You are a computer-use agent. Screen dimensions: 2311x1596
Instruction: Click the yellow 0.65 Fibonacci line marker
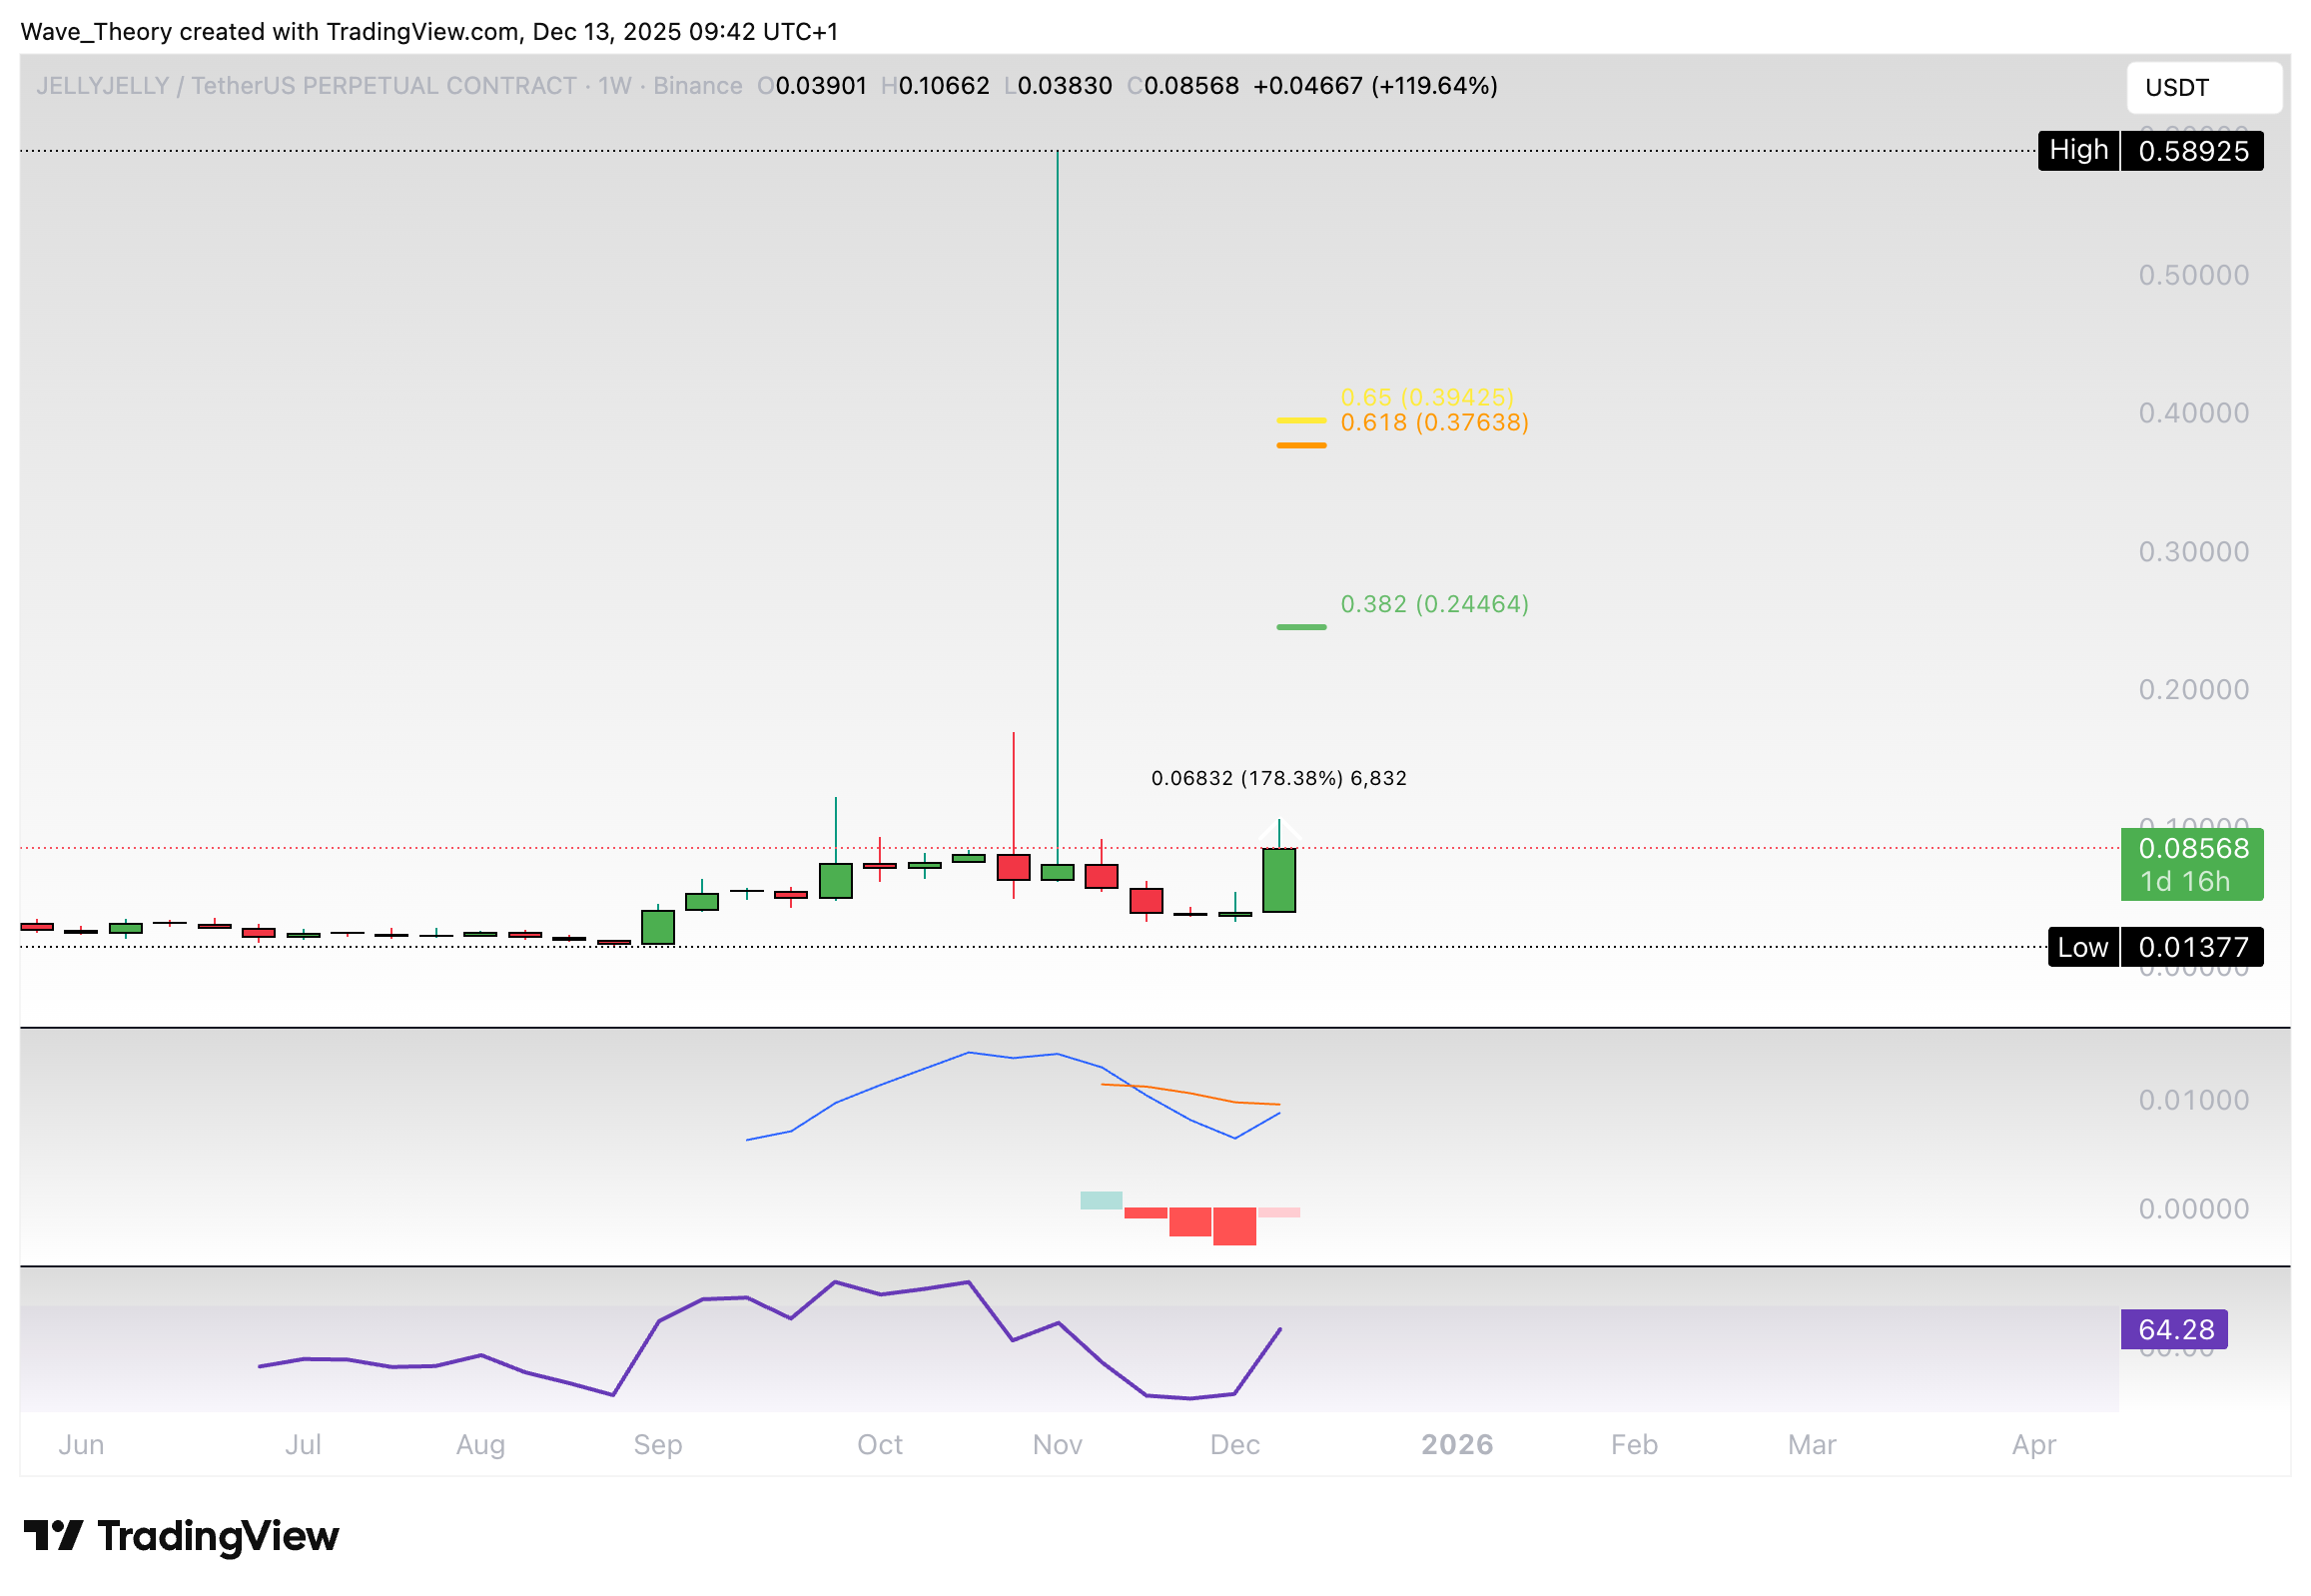(1301, 420)
